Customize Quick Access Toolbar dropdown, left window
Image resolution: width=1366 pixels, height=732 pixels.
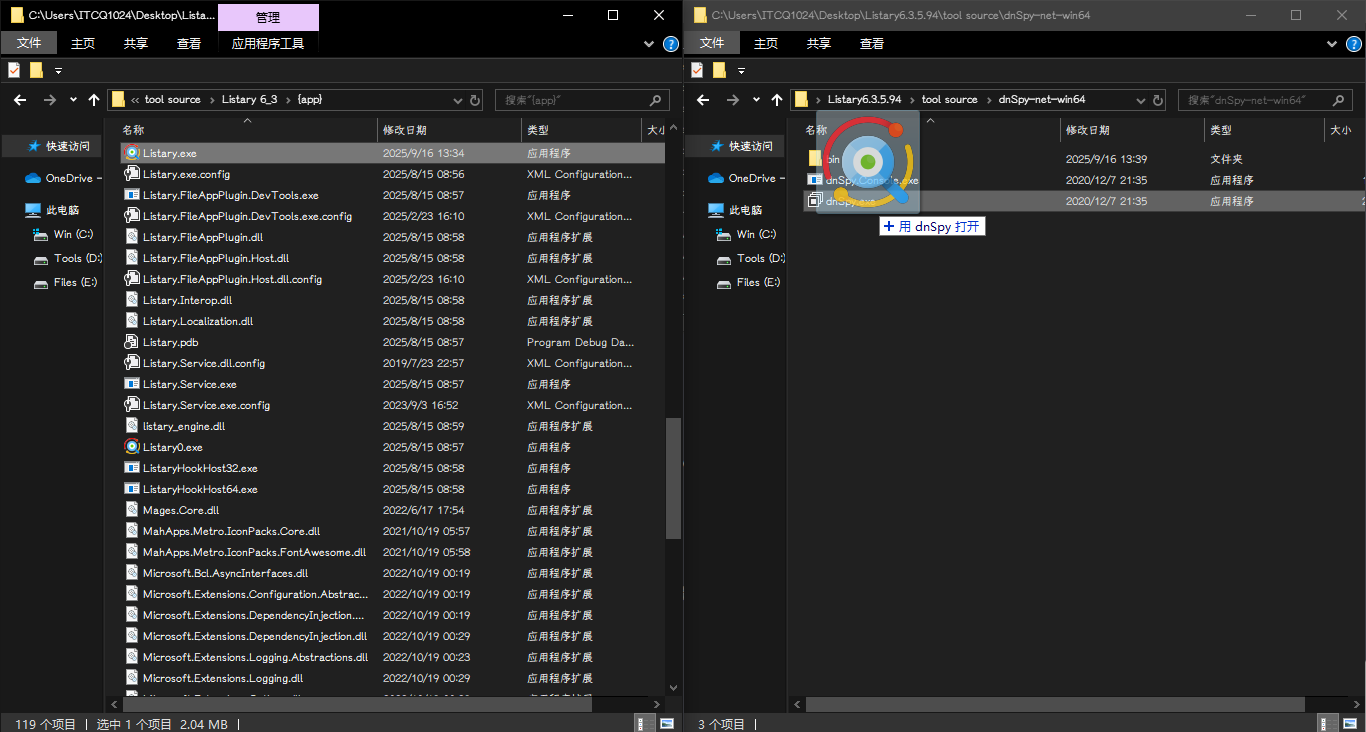(58, 70)
